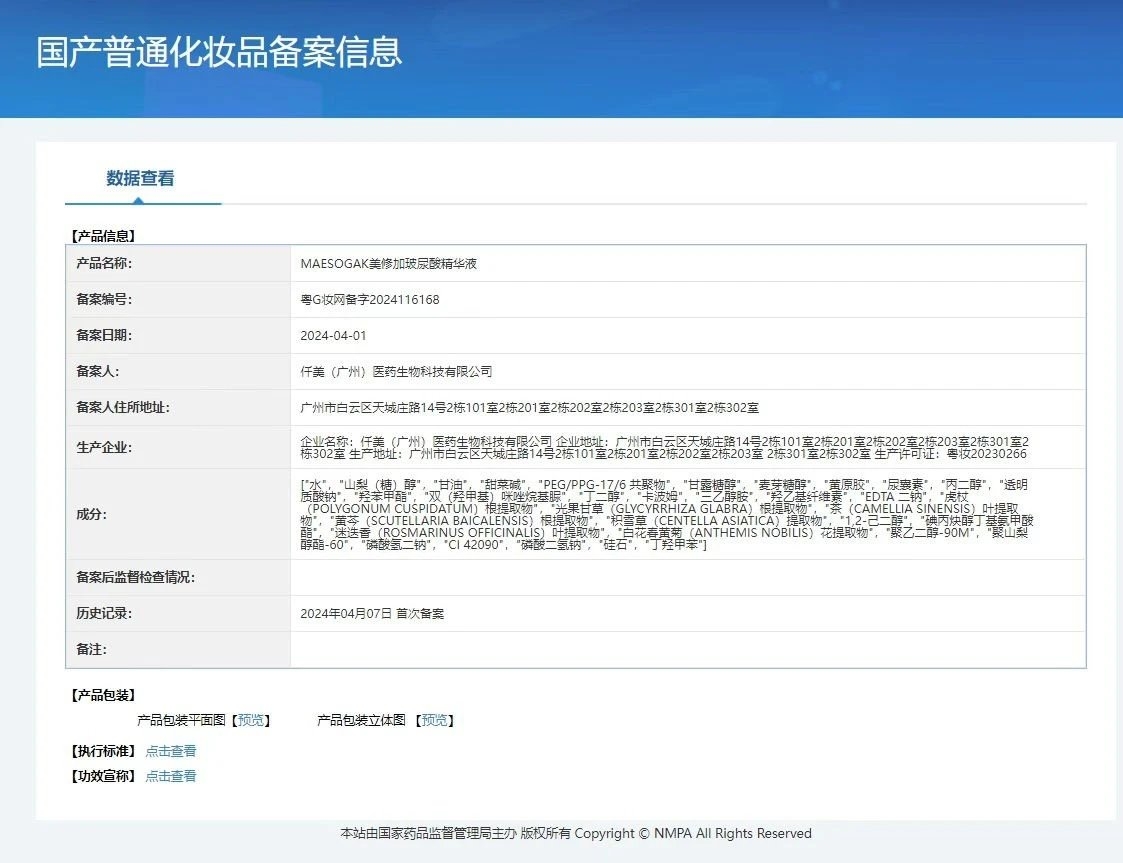Screen dimensions: 1123x863
Task: Select filing number 粤G妆网备字2024116168
Action: (370, 299)
